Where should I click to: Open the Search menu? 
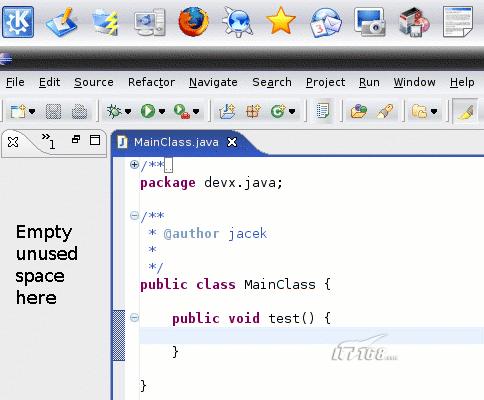click(272, 82)
